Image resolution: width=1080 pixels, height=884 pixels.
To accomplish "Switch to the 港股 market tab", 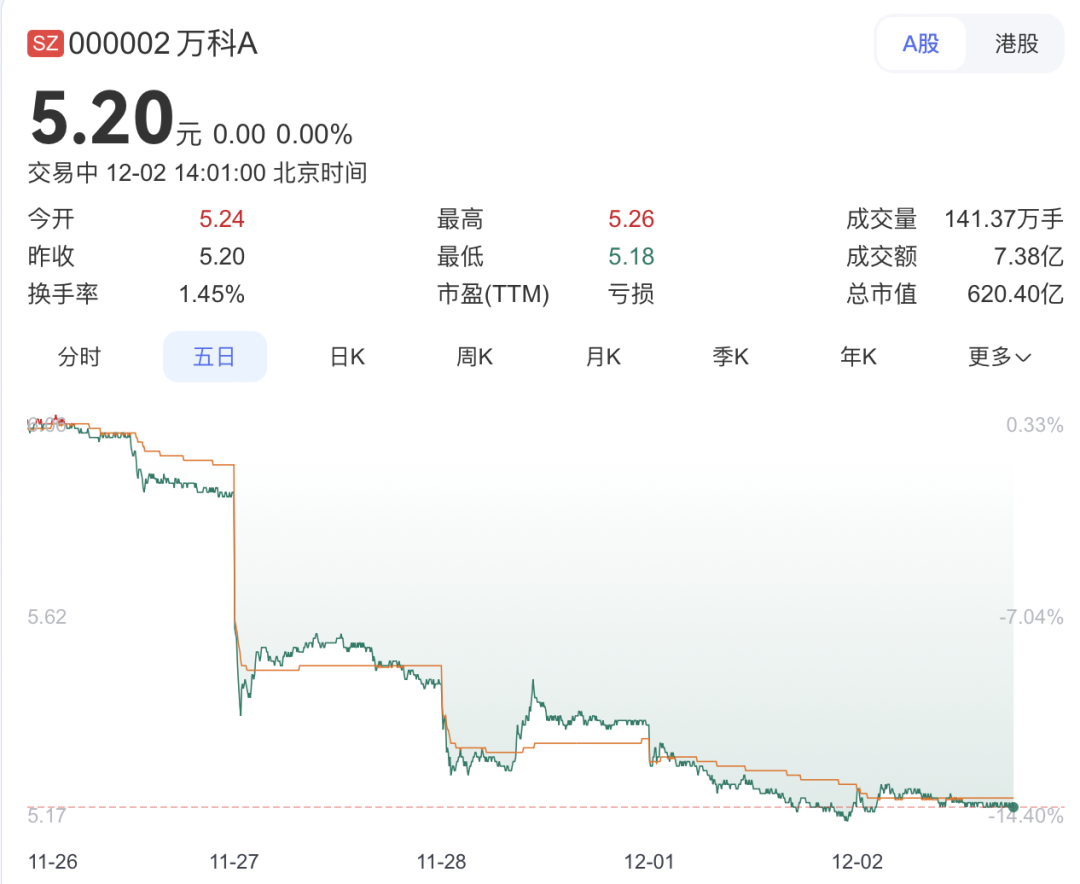I will (1016, 44).
